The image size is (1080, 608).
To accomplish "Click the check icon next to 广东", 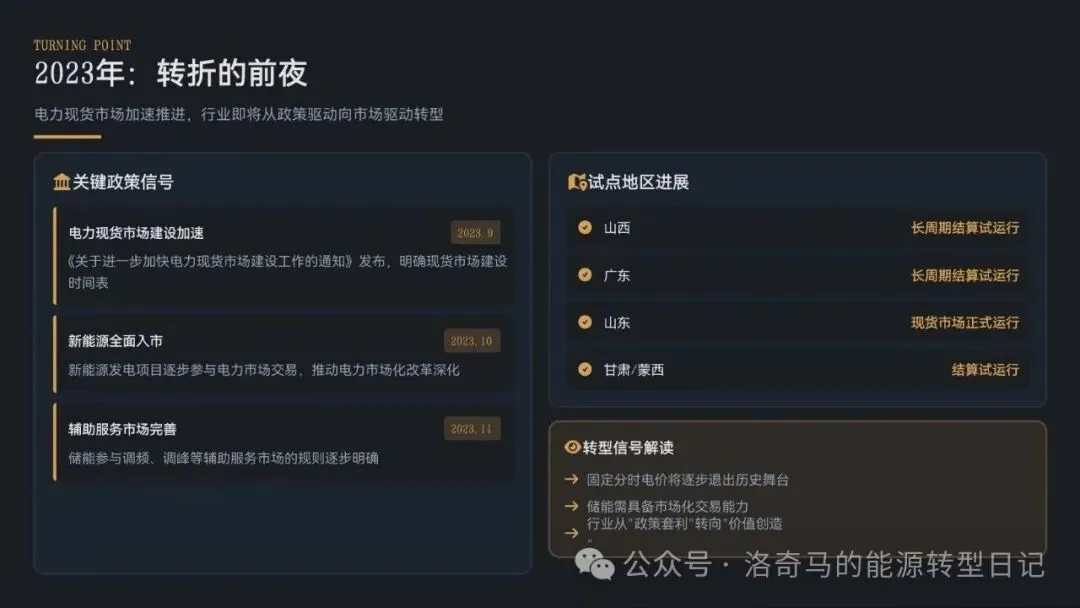I will (585, 275).
